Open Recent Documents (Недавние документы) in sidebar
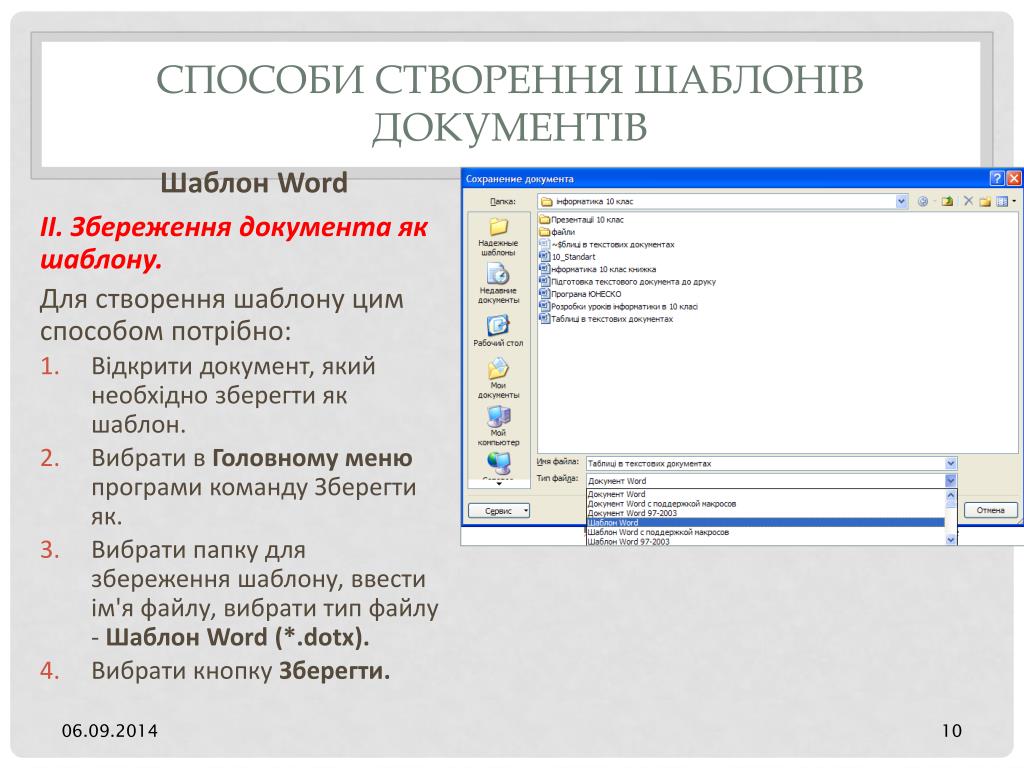This screenshot has height=768, width=1024. [x=498, y=283]
